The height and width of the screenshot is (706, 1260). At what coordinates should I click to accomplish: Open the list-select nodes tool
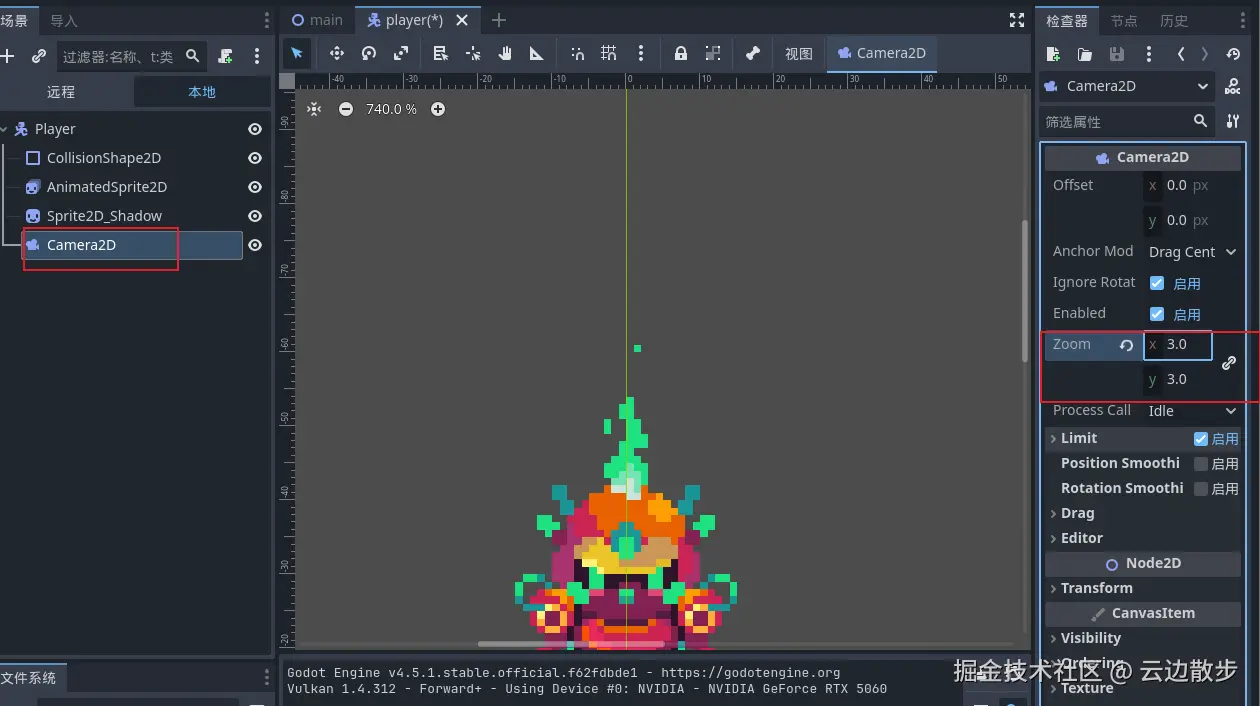click(441, 53)
